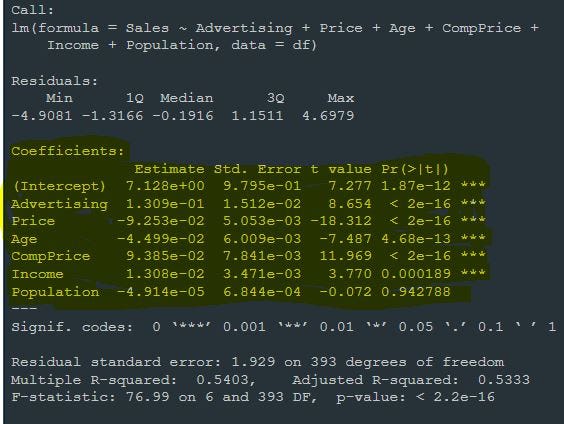The image size is (564, 424).
Task: Click the 'Call:' heading text
Action: click(x=32, y=10)
